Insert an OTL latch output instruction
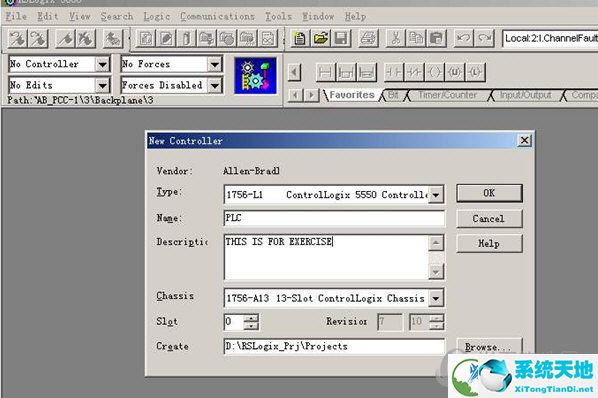The image size is (598, 398). click(475, 72)
